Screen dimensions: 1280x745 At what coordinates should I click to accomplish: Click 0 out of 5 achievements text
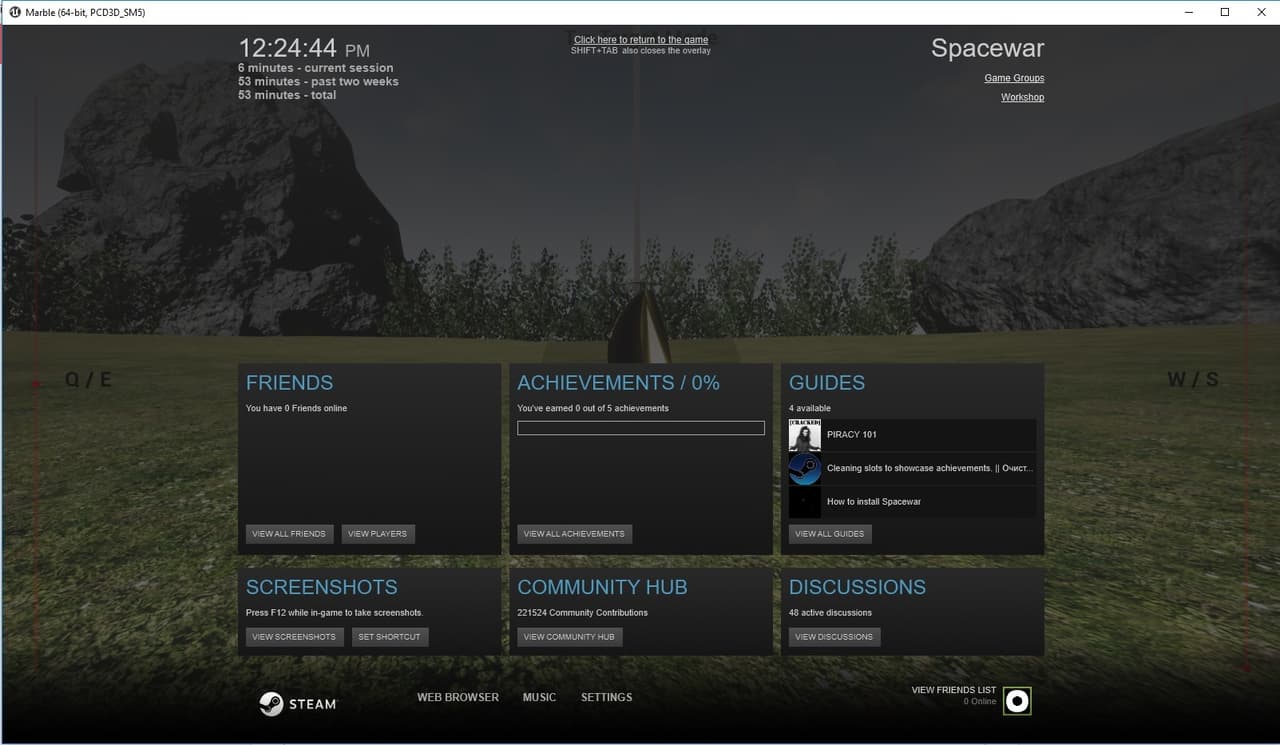pos(593,409)
